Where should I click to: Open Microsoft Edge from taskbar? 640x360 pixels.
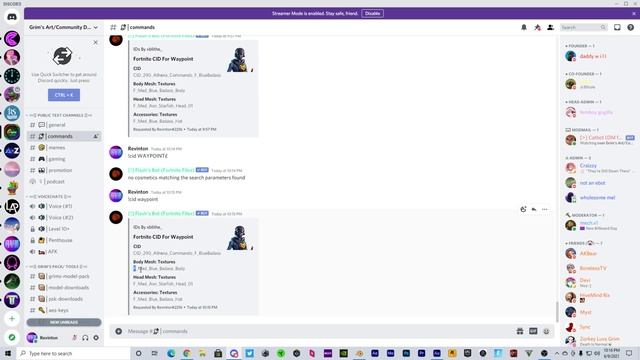[x=171, y=353]
